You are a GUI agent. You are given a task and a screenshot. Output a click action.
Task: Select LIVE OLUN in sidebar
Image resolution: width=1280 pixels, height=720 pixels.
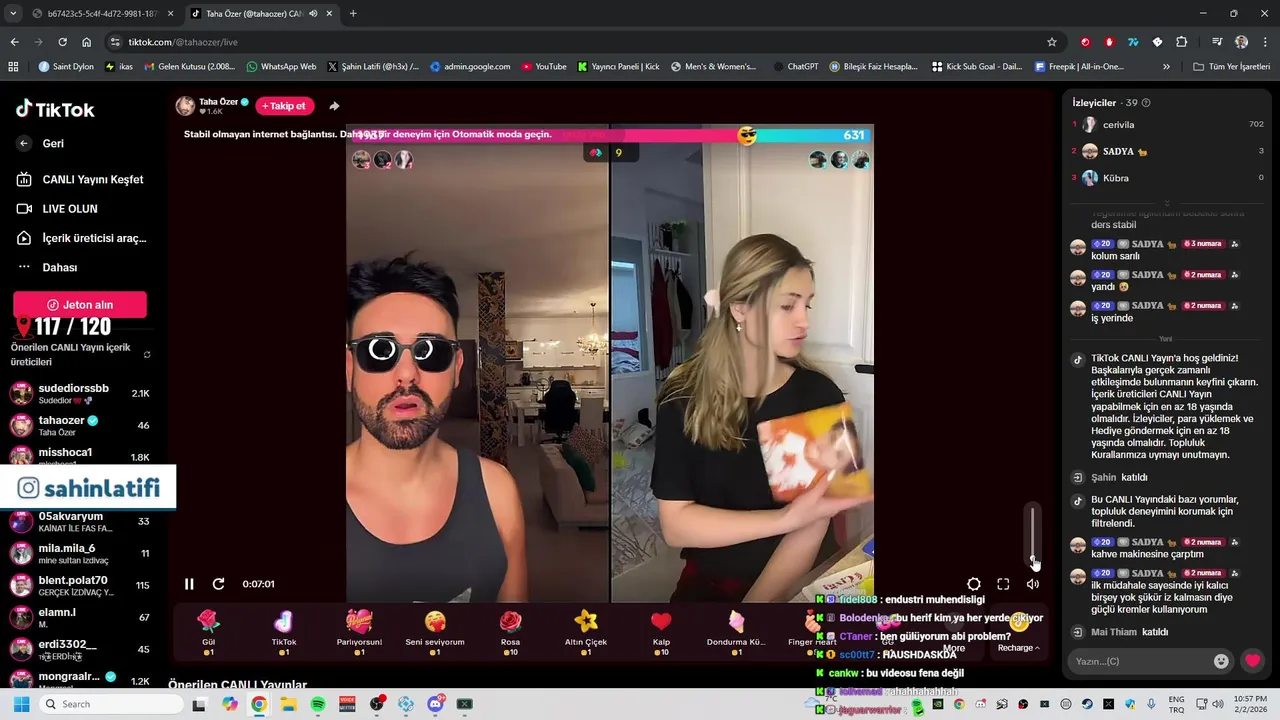click(58, 208)
